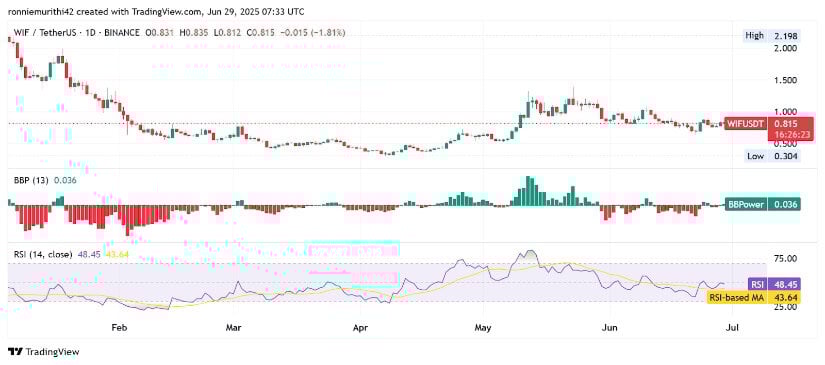Click the C0.815 close price value
The image size is (825, 365).
click(x=261, y=33)
